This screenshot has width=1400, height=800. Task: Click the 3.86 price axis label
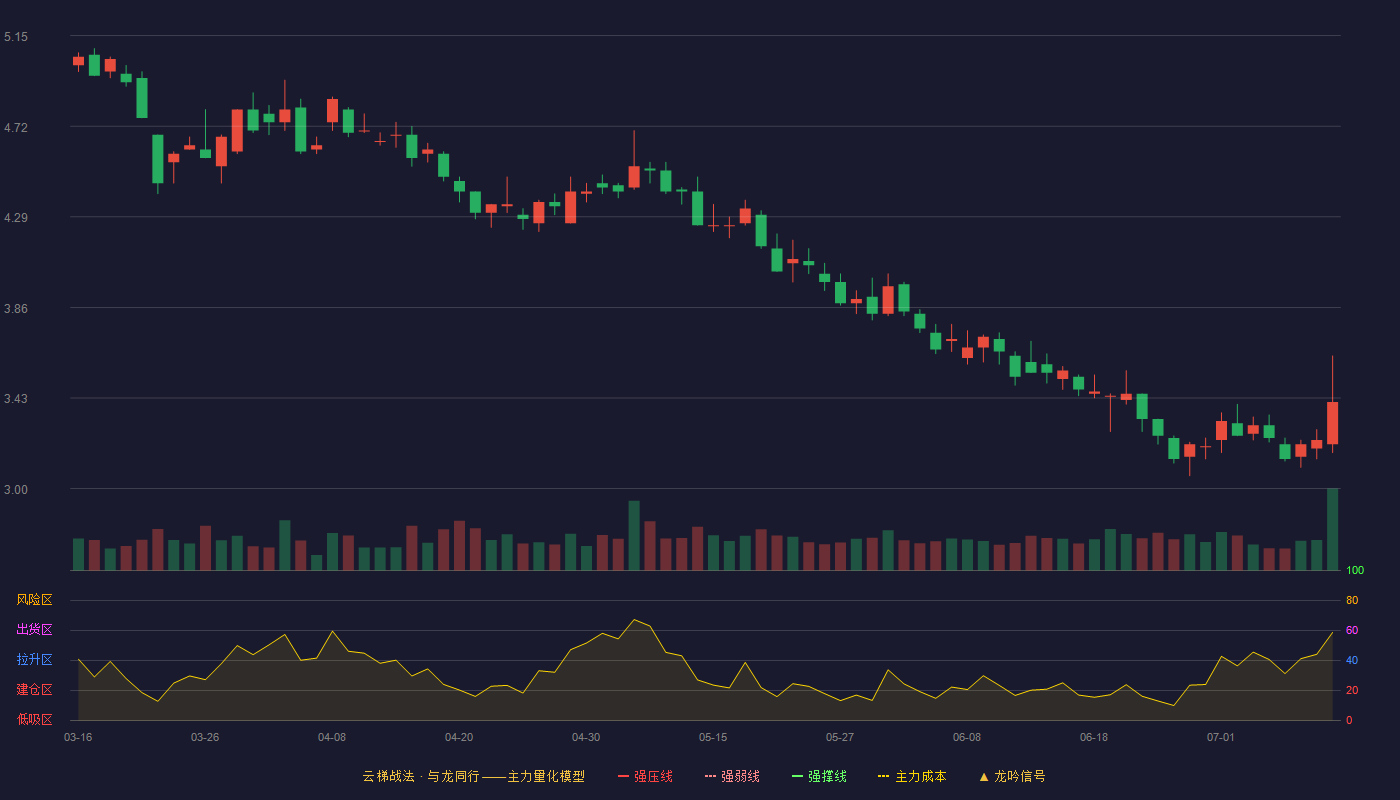coord(16,309)
